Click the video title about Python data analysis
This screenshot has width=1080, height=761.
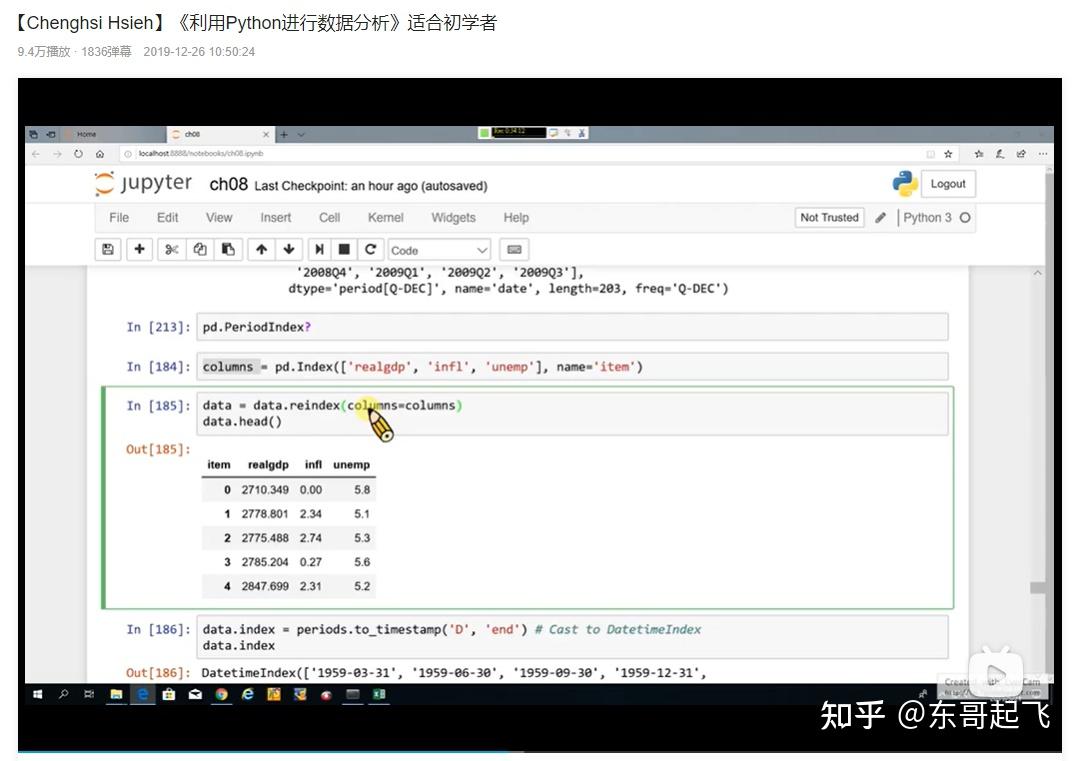click(256, 23)
